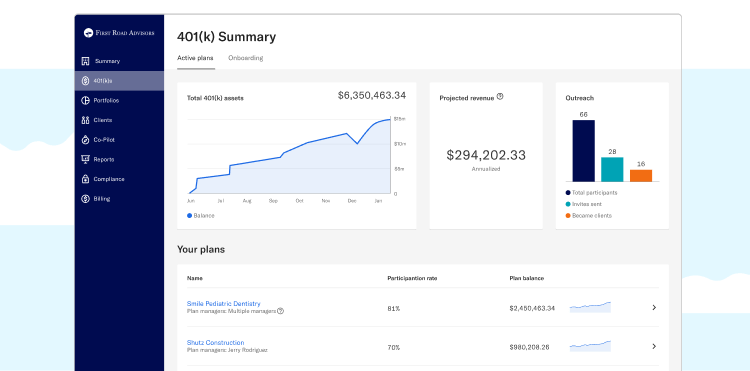Viewport: 750px width, 371px height.
Task: Click Shutz Construction balance sparkline
Action: tap(590, 346)
